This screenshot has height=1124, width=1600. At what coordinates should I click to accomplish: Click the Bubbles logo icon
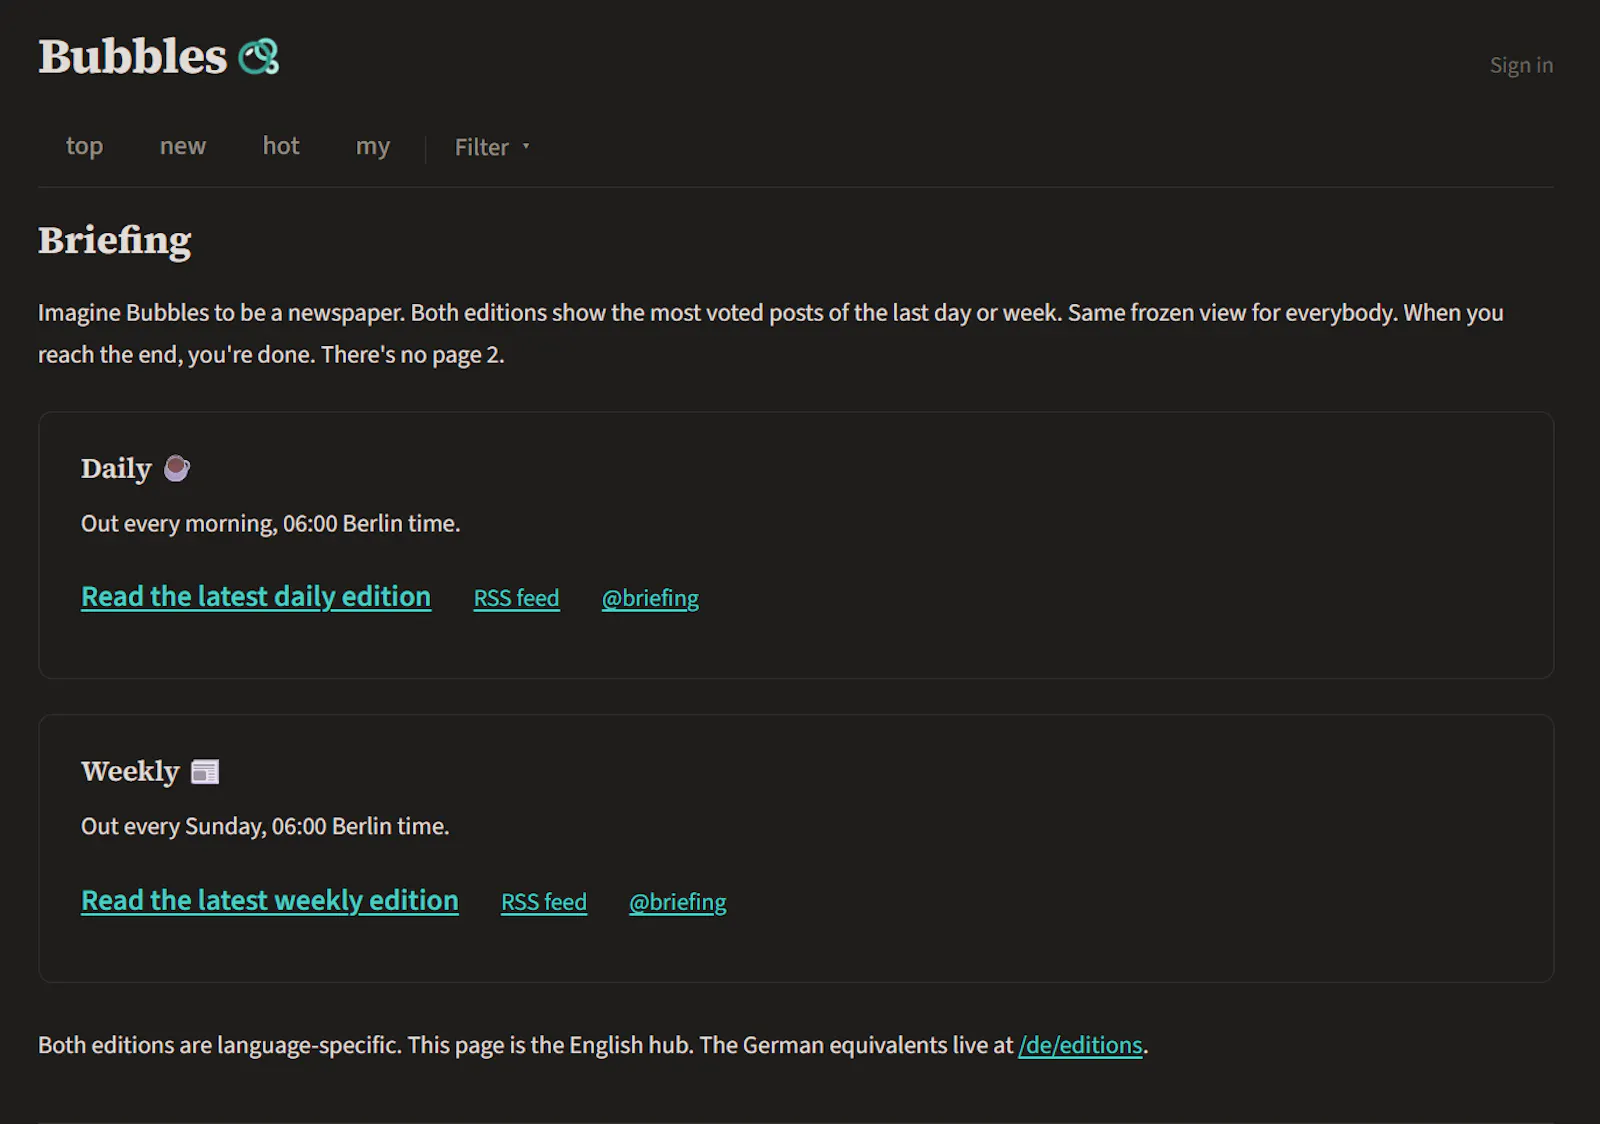(259, 57)
